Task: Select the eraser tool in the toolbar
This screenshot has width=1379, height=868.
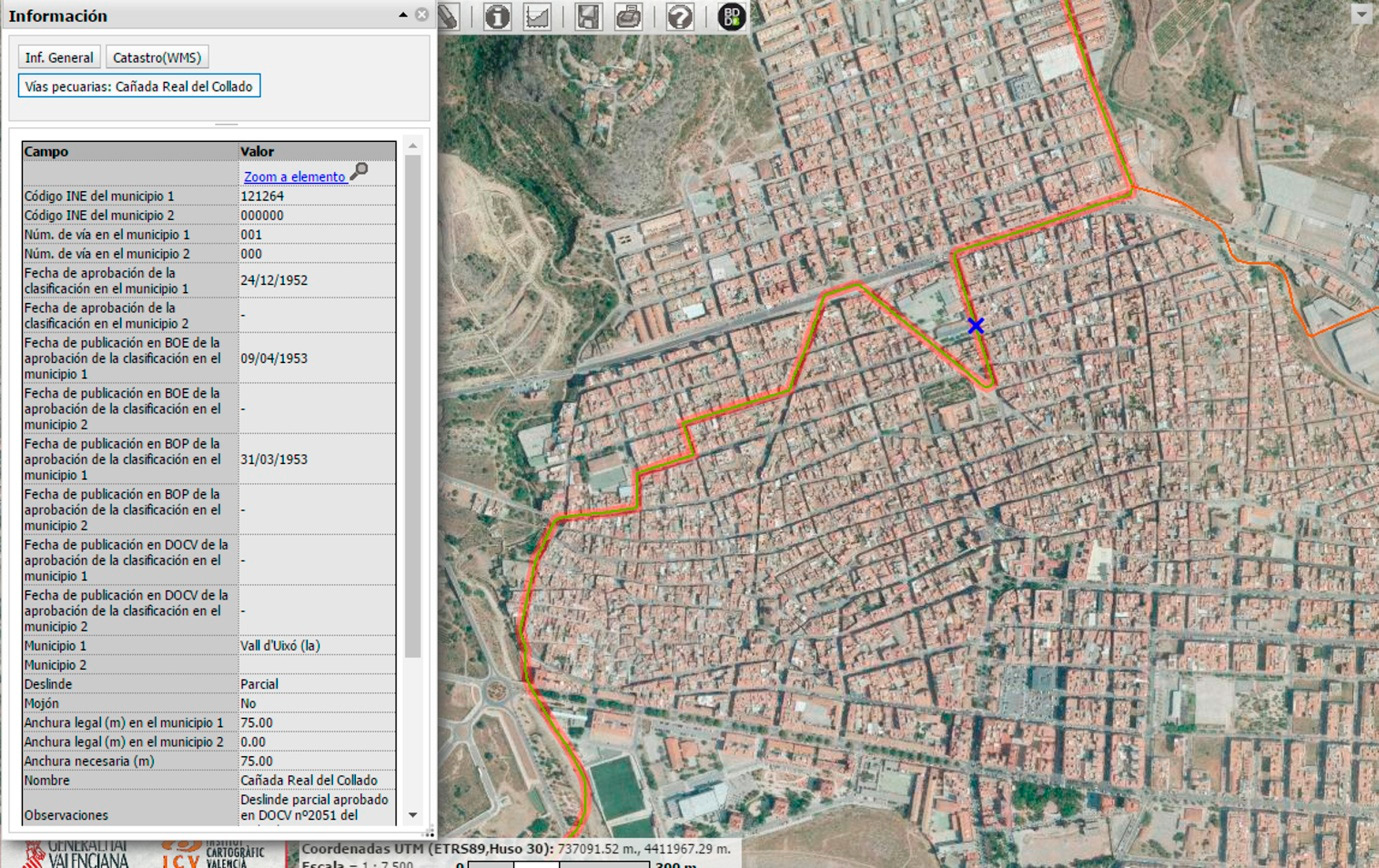Action: click(x=449, y=16)
